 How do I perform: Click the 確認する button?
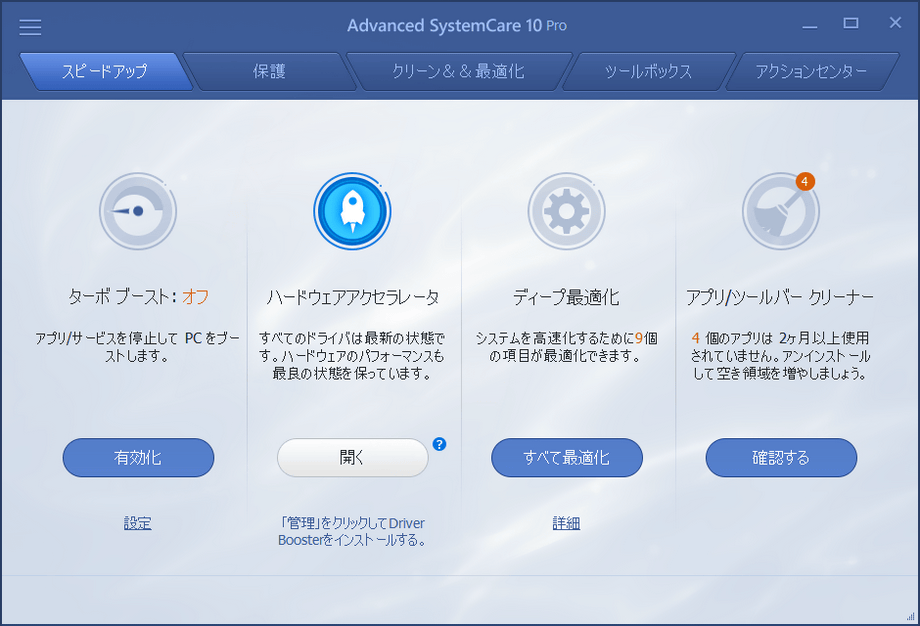pyautogui.click(x=781, y=458)
